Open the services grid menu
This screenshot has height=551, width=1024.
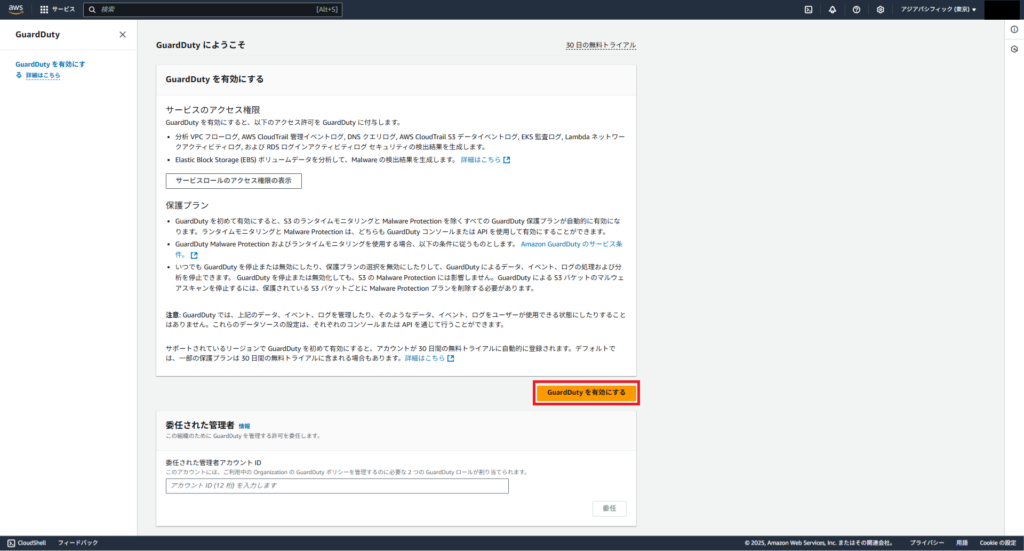pyautogui.click(x=57, y=9)
